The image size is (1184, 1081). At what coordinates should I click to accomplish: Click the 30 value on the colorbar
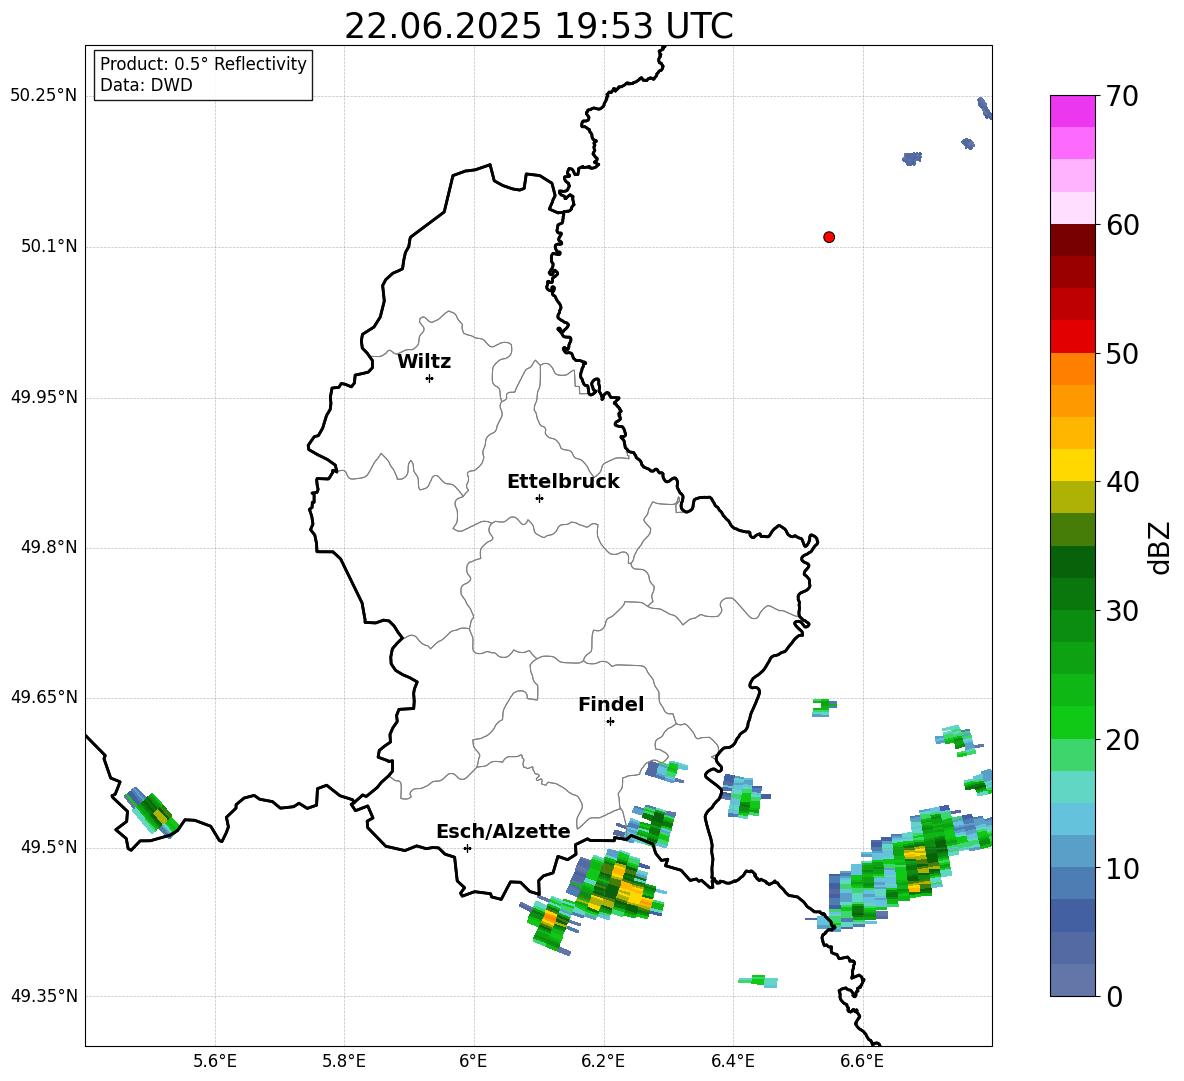[x=1122, y=611]
